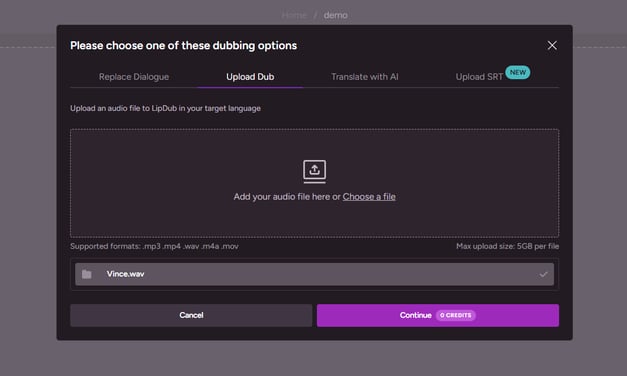This screenshot has width=627, height=376.
Task: Select the Upload Dub tab
Action: coord(250,76)
